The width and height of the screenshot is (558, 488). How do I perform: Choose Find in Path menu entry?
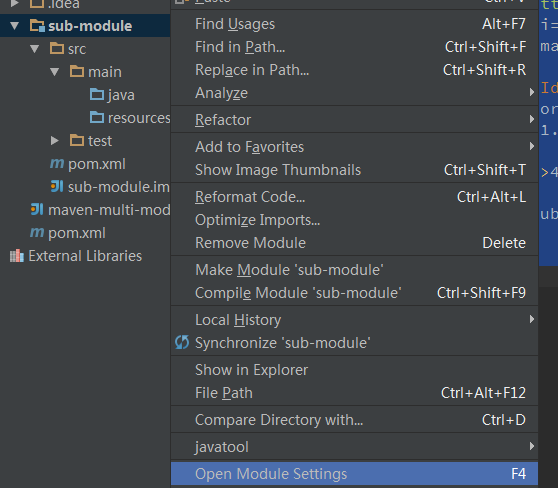354,47
